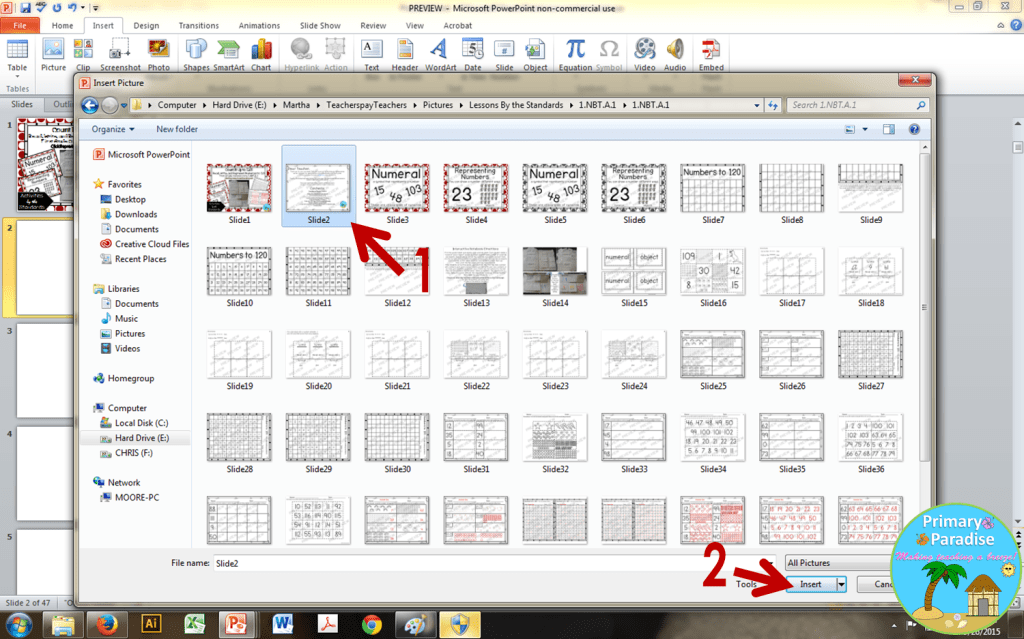Screen dimensions: 1024x639
Task: Show the preview pane in dialog
Action: click(x=889, y=129)
